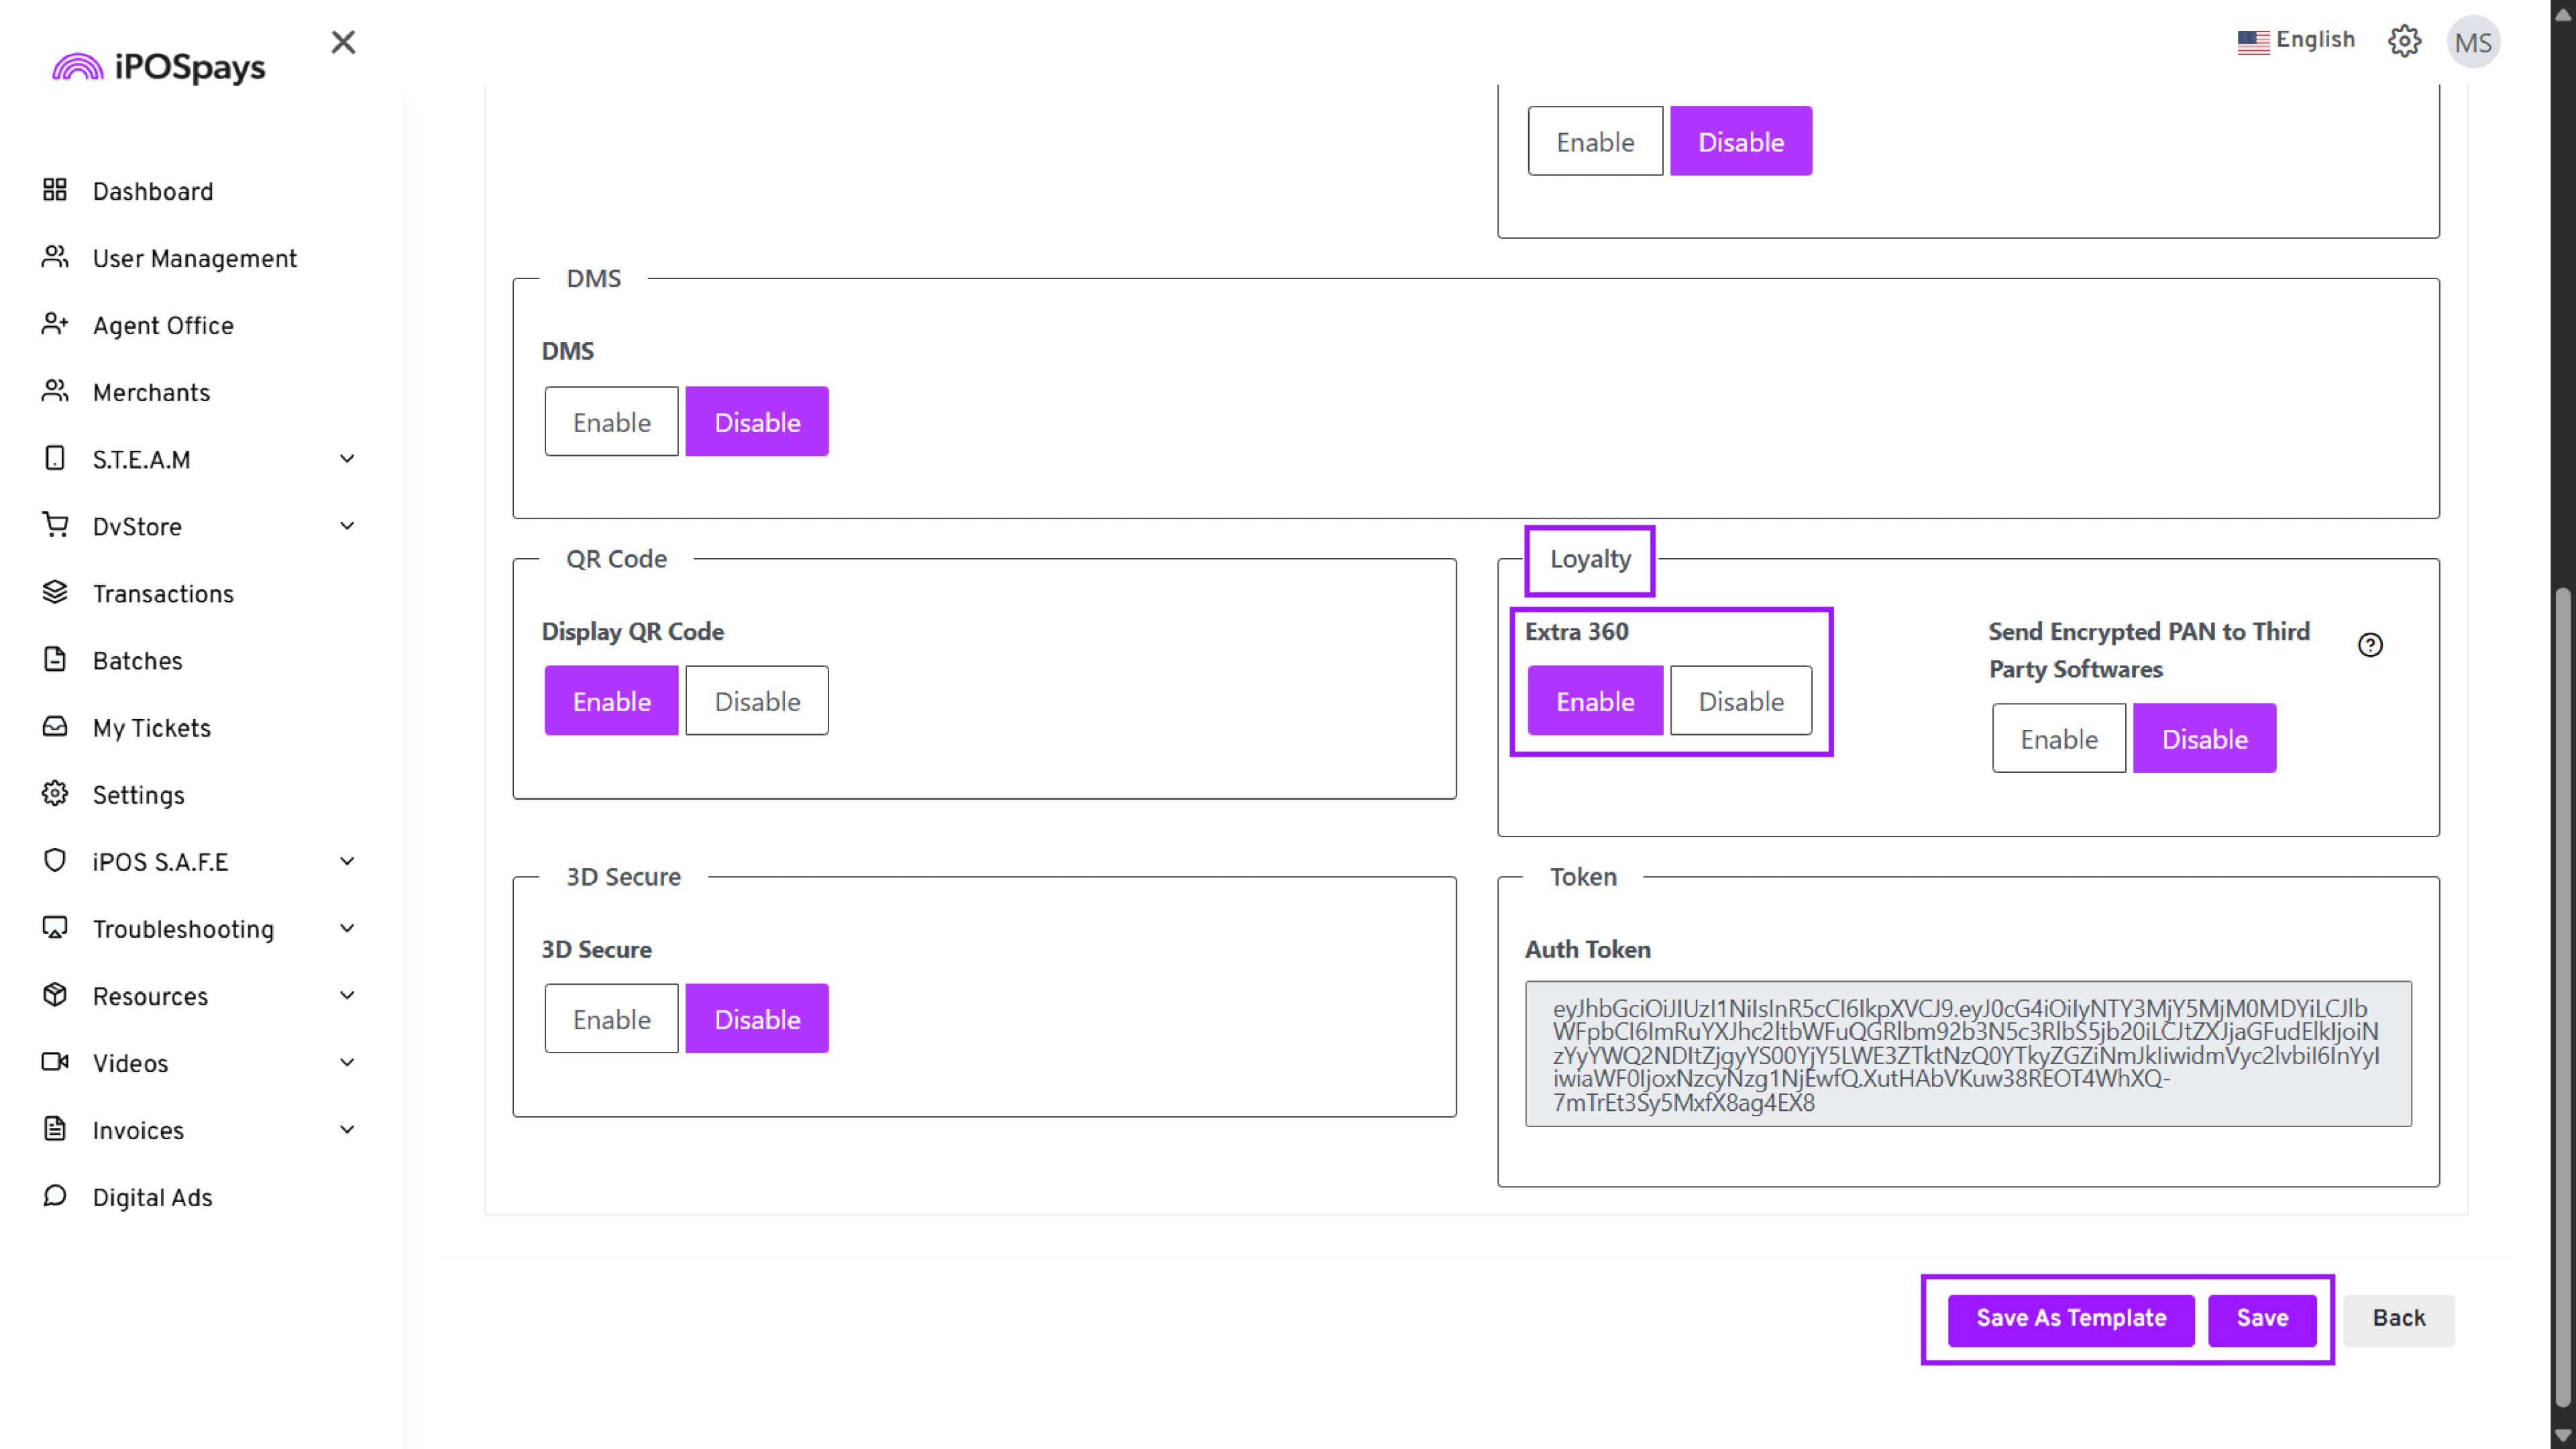Expand the S.T.E.A.M menu chevron
2576x1449 pixels.
pyautogui.click(x=347, y=459)
